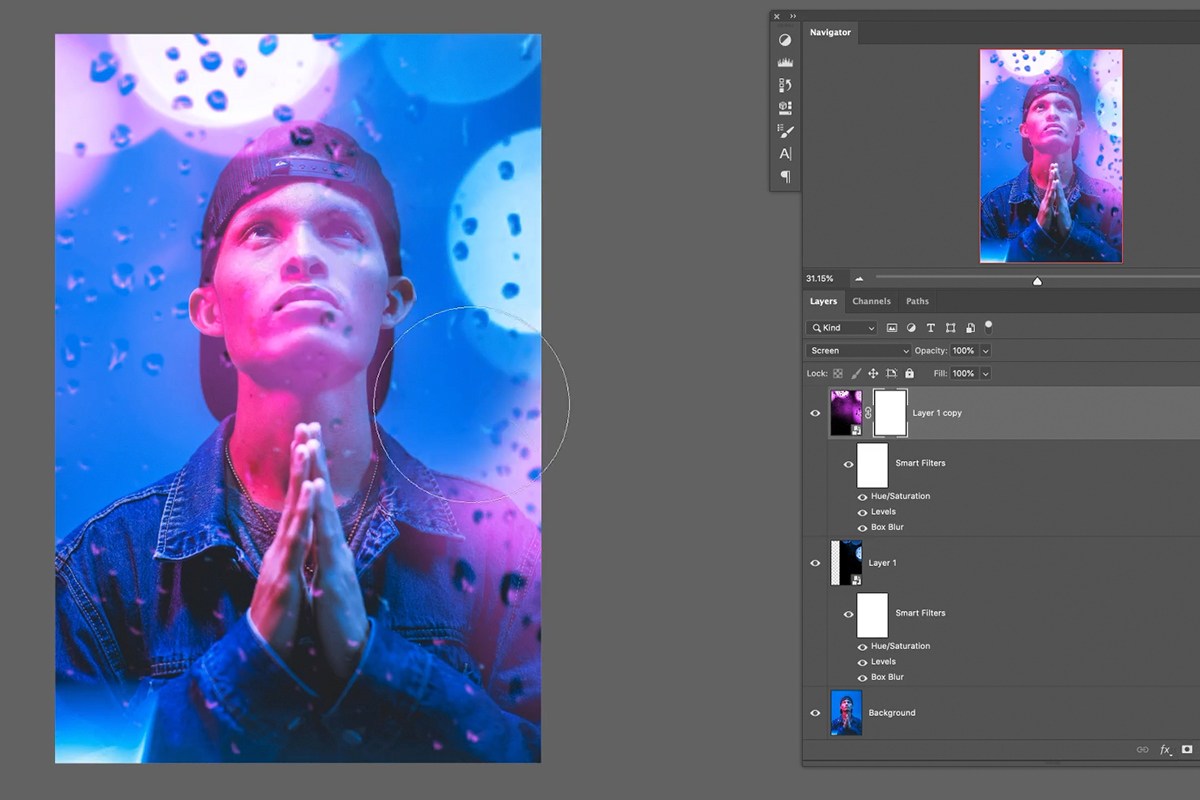Hide Hue/Saturation filter on Layer 1 copy
This screenshot has height=800, width=1200.
pyautogui.click(x=862, y=497)
